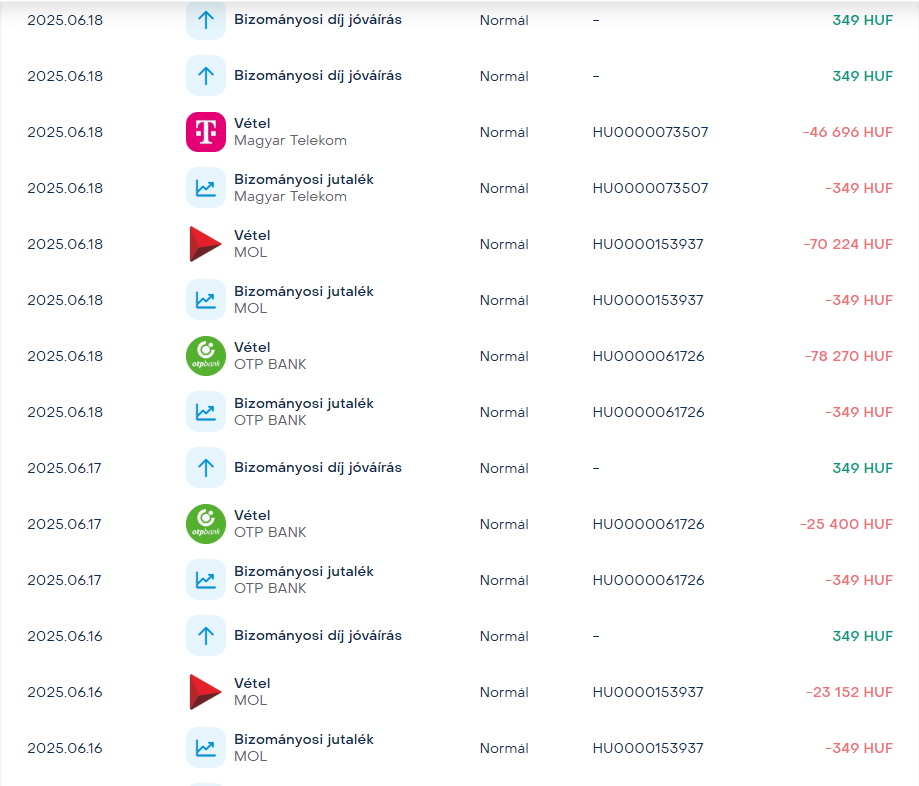Screen dimensions: 919x786
Task: Click the -23 152 HUF amount
Action: click(849, 692)
